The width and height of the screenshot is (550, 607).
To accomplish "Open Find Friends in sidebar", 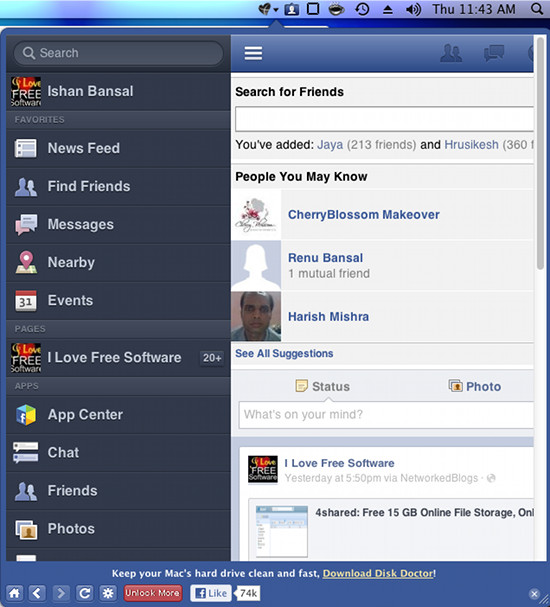I will pyautogui.click(x=118, y=186).
